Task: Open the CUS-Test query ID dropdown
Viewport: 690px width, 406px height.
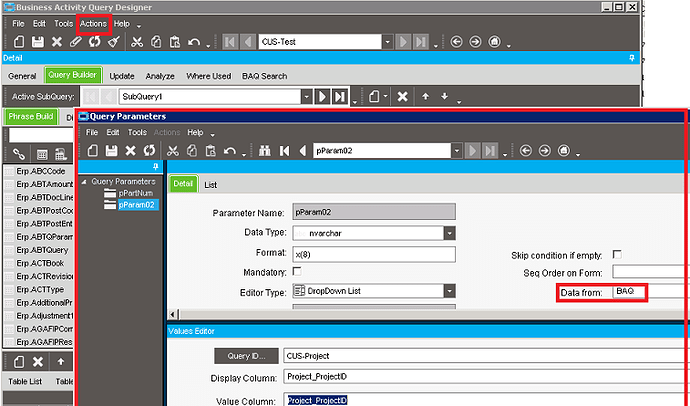Action: click(387, 42)
